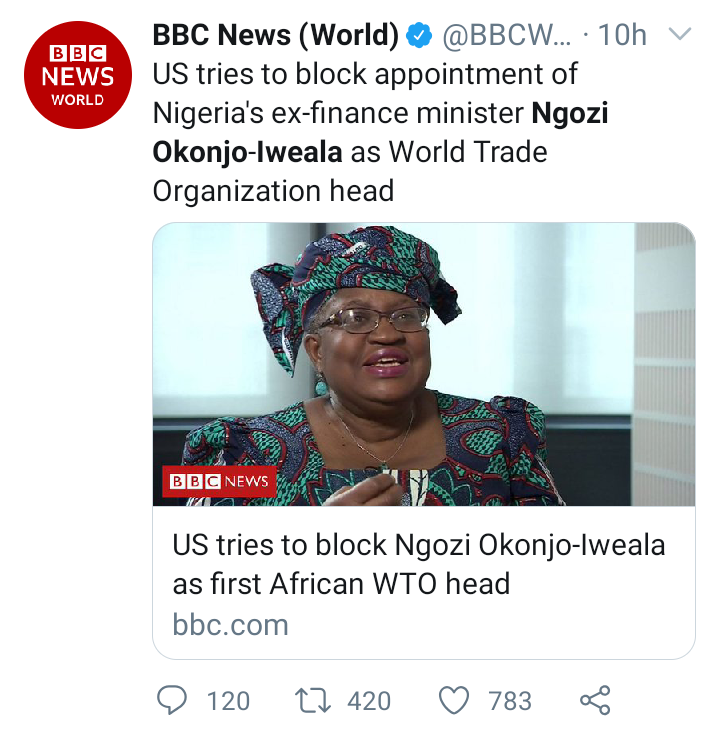The width and height of the screenshot is (720, 730).
Task: Click the bold name Ngozi Okonjo-Iweala in the tweet
Action: click(x=248, y=152)
